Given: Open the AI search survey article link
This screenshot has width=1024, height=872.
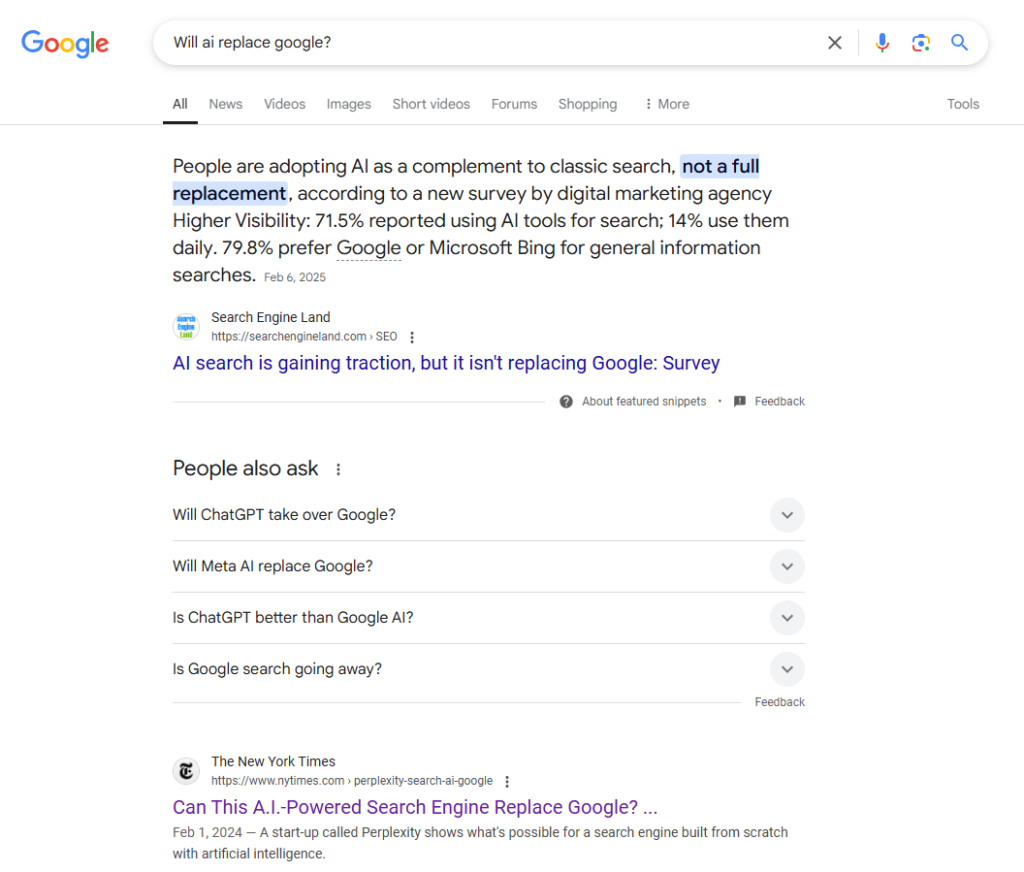Looking at the screenshot, I should (446, 363).
